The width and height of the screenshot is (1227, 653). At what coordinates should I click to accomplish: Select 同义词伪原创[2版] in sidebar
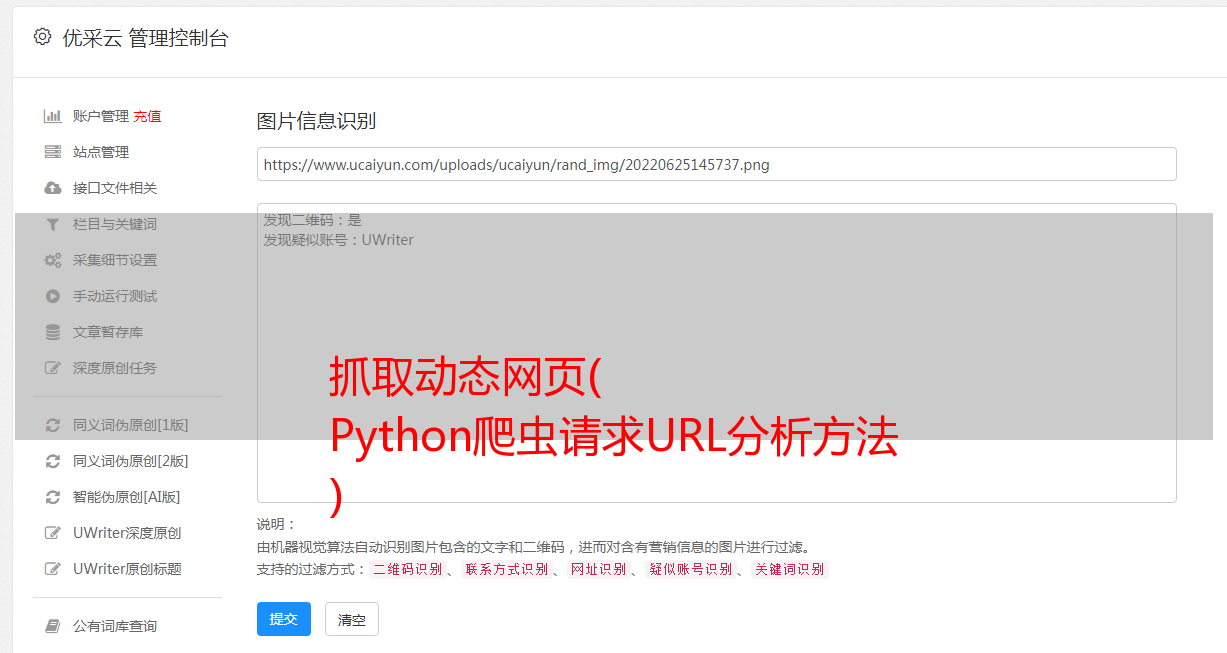tap(130, 461)
